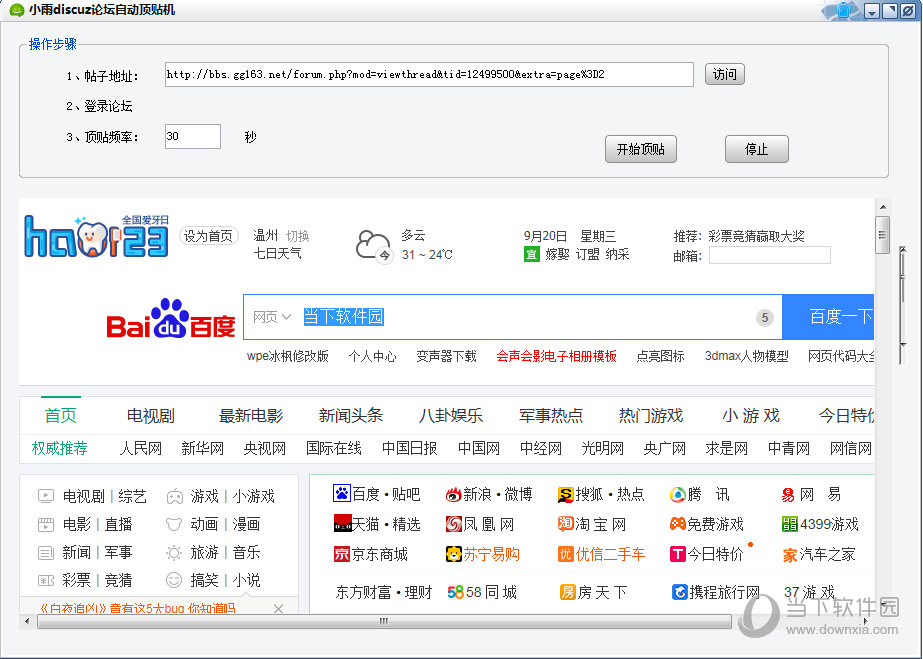Click the 停止 button
The width and height of the screenshot is (923, 659).
tap(756, 149)
